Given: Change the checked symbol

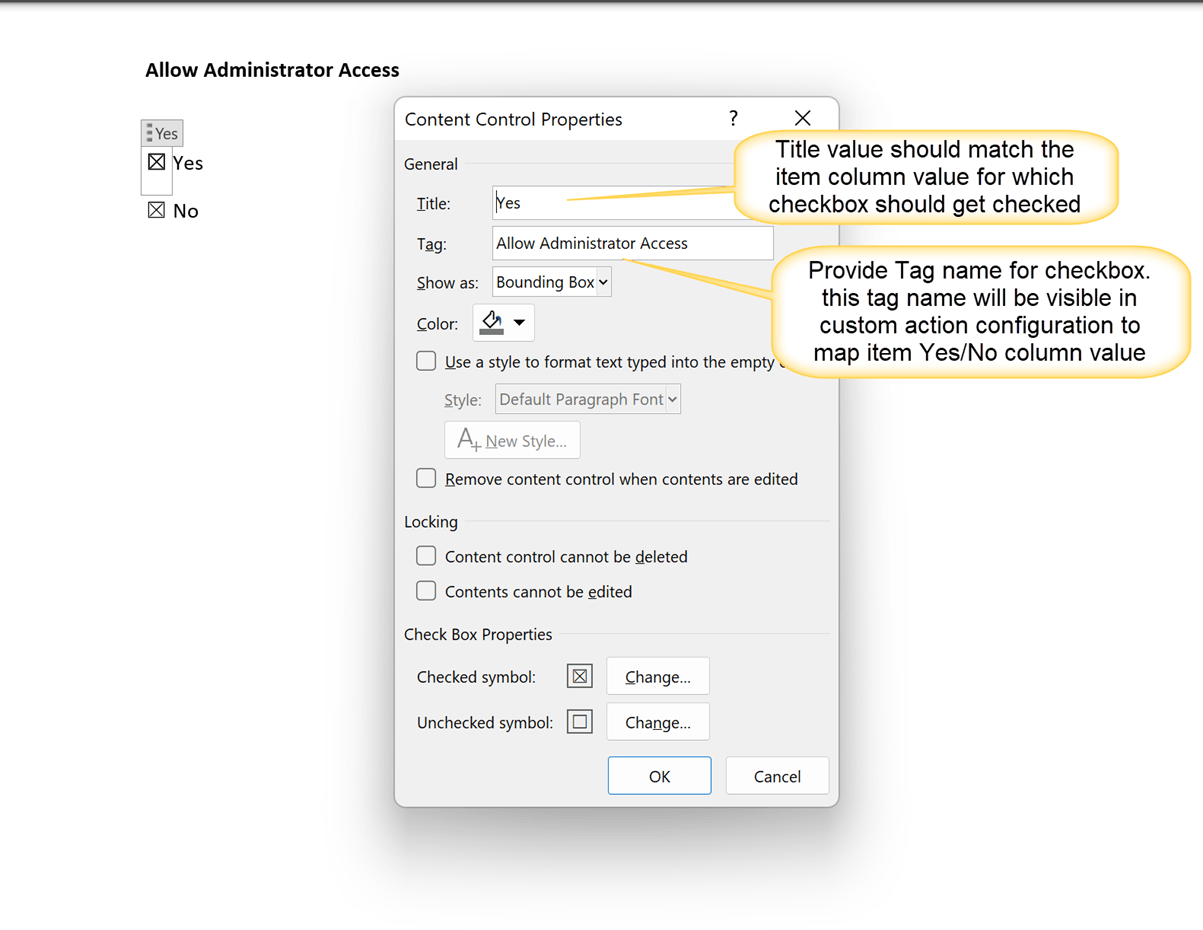Looking at the screenshot, I should coord(657,675).
